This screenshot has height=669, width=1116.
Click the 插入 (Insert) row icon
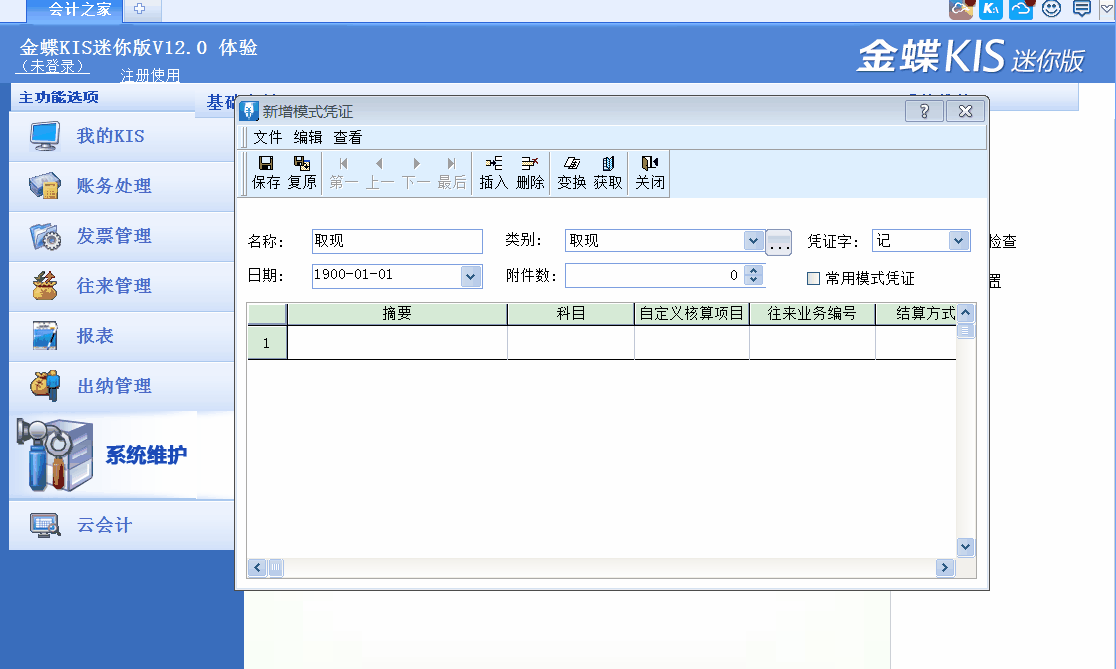(x=493, y=172)
